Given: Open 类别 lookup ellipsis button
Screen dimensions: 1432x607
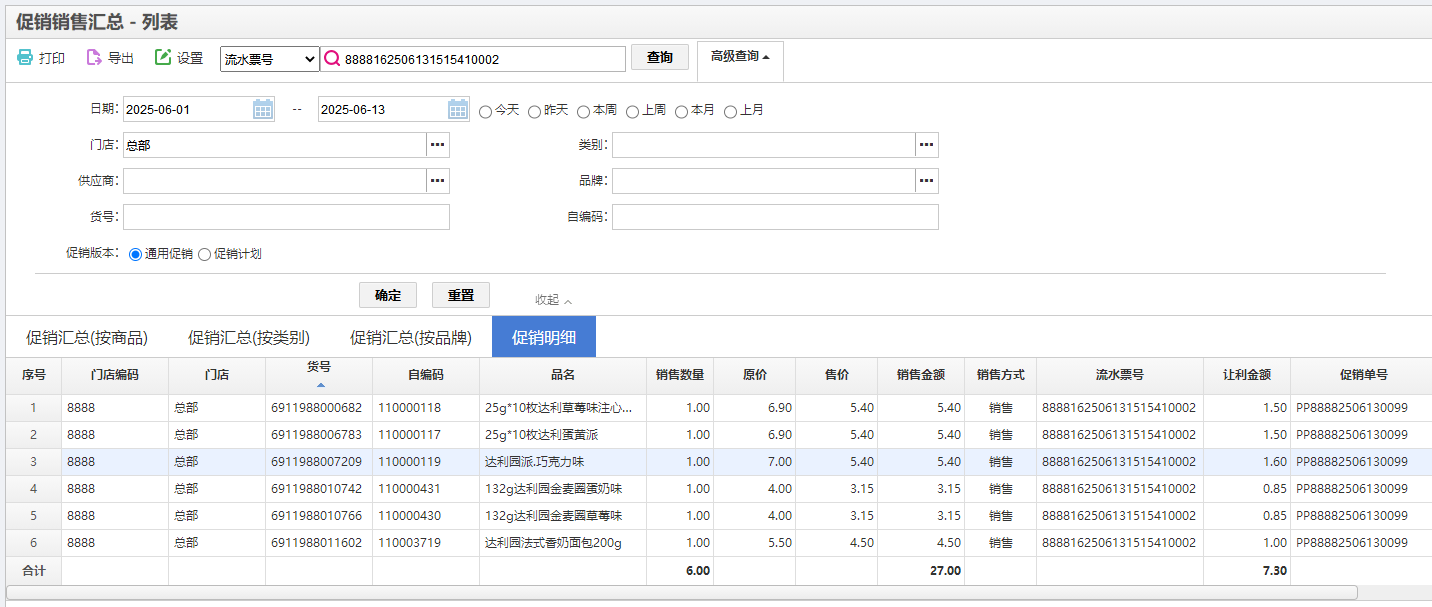Looking at the screenshot, I should click(927, 145).
